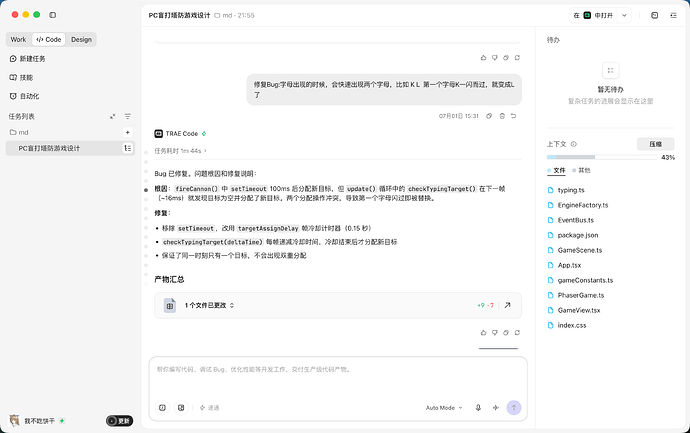Switch to the Work mode tab
This screenshot has height=433, width=690.
(x=18, y=40)
